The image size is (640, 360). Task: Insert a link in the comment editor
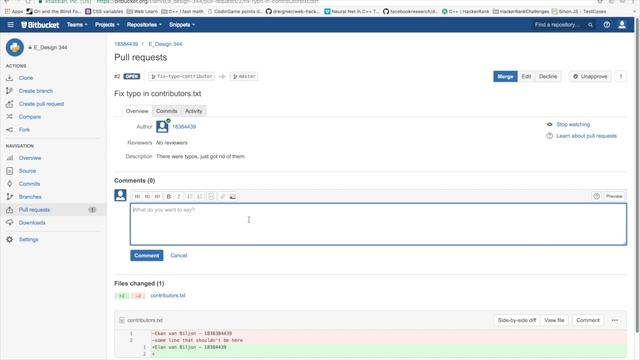[x=222, y=196]
